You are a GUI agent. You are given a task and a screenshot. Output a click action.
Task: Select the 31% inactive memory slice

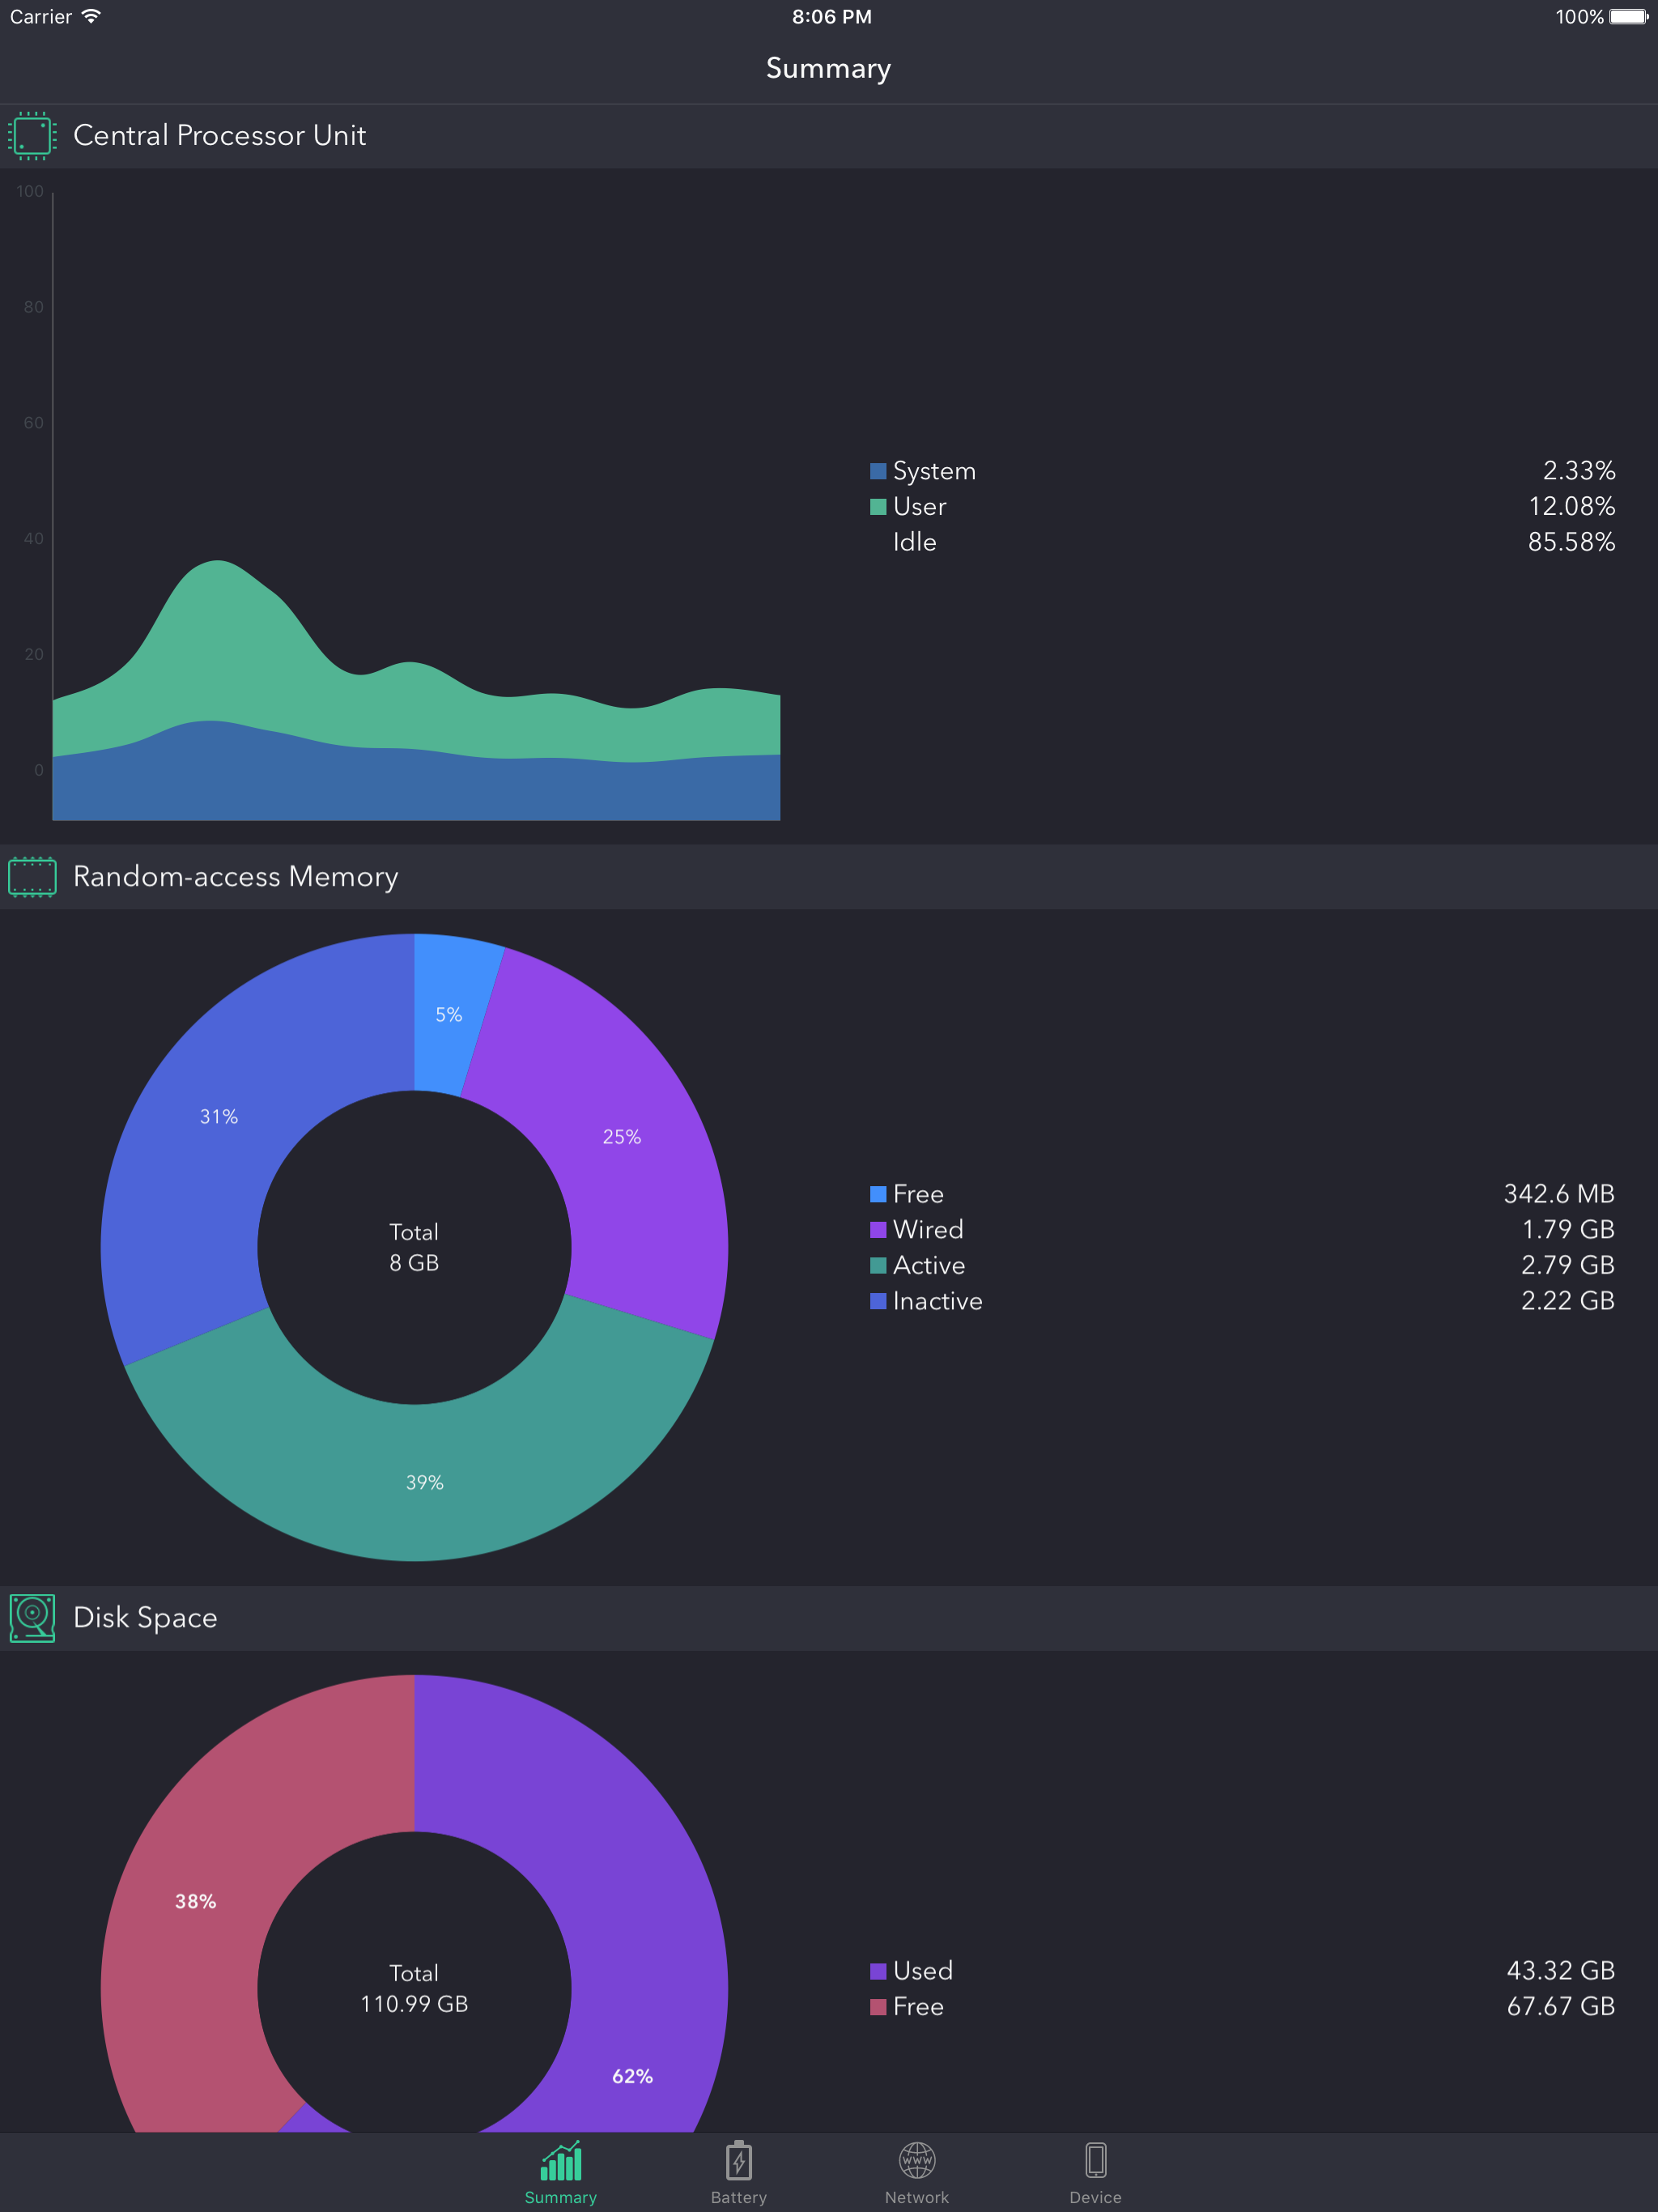(219, 1117)
